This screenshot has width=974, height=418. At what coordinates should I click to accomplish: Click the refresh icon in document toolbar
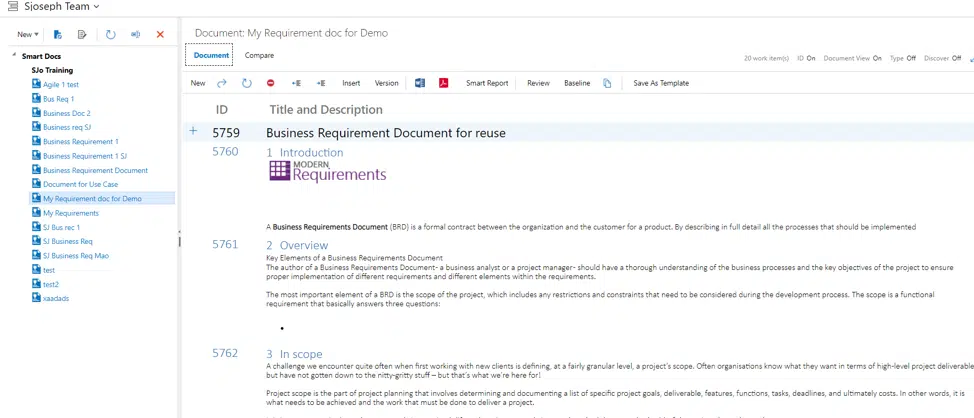coord(246,83)
